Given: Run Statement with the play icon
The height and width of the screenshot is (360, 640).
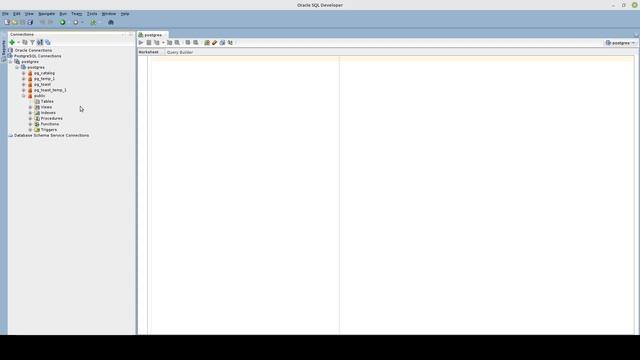Looking at the screenshot, I should click(x=141, y=42).
